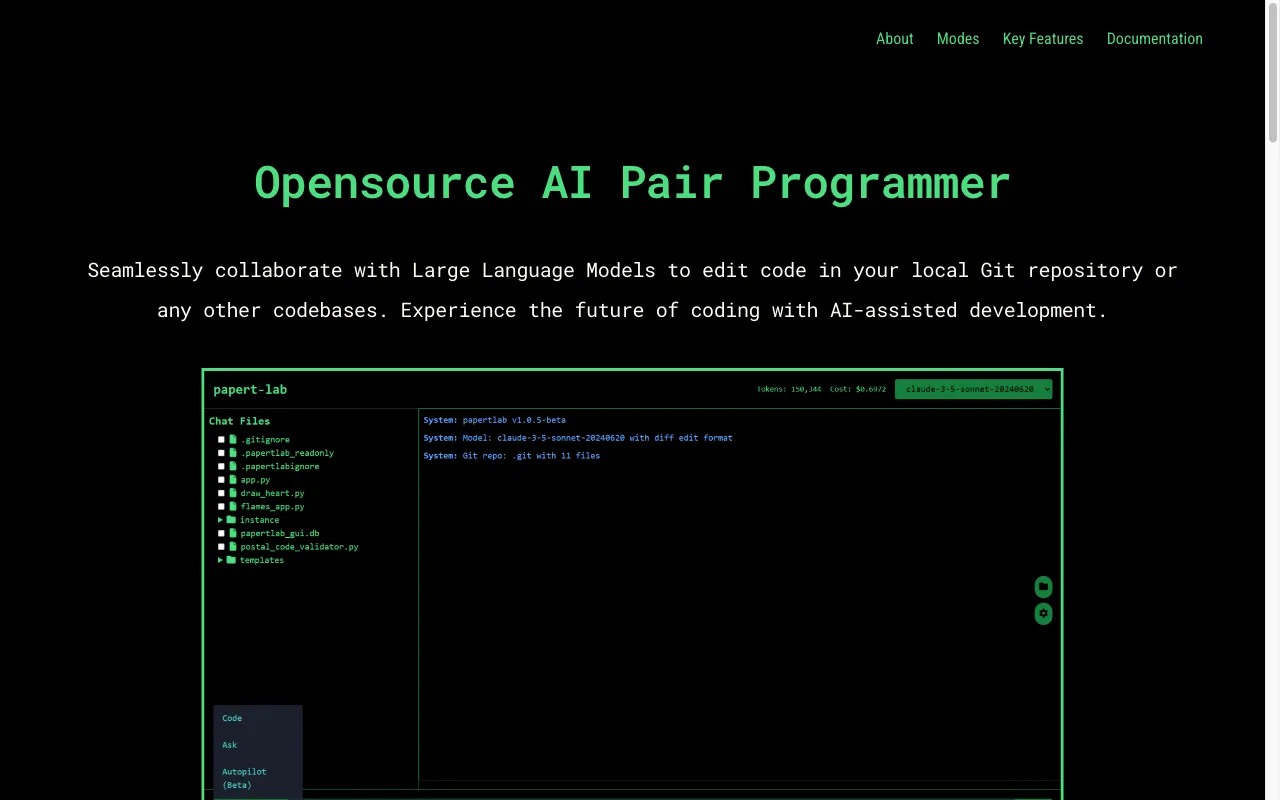Tick the .papertlabignore checkbox
Viewport: 1280px width, 800px height.
tap(222, 467)
